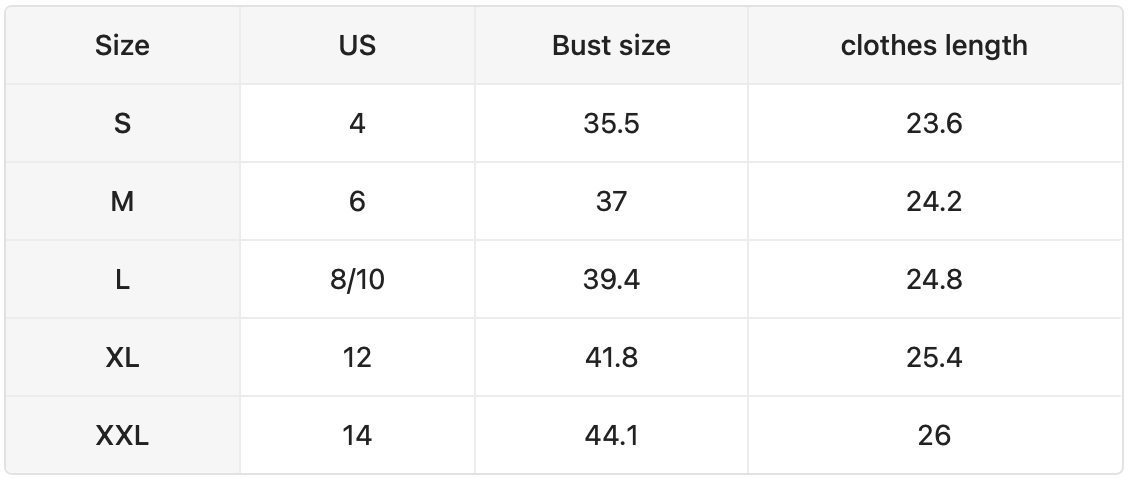Click the US size 12 cell
This screenshot has width=1134, height=478.
click(x=357, y=357)
